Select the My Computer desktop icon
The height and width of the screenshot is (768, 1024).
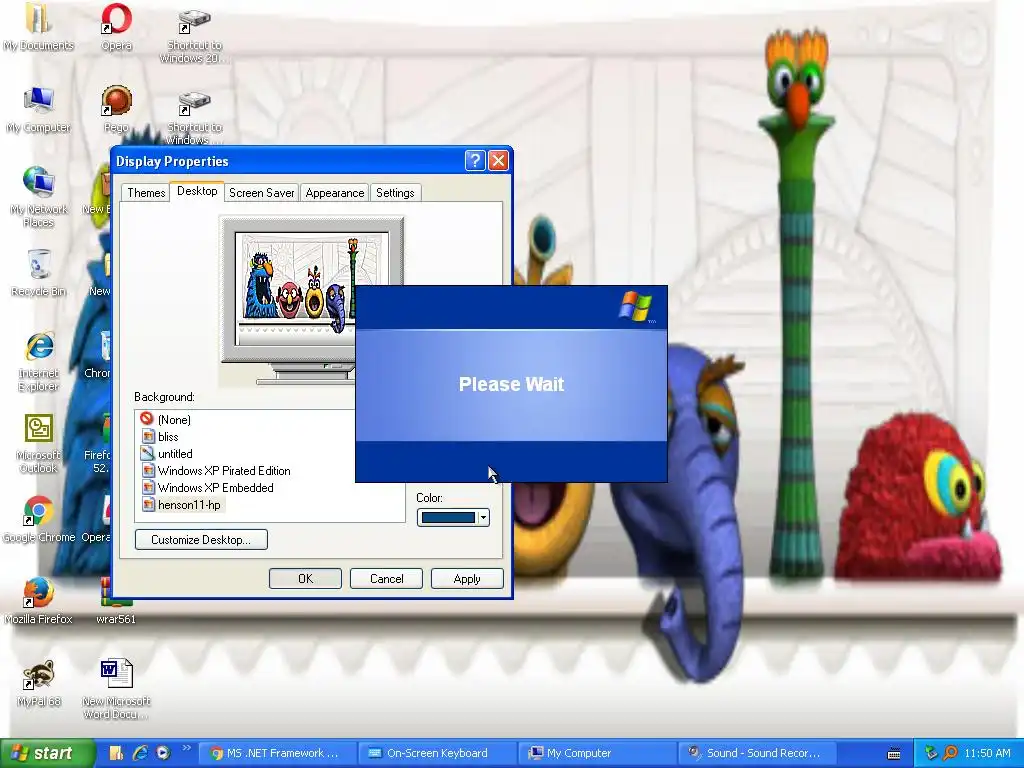(38, 110)
